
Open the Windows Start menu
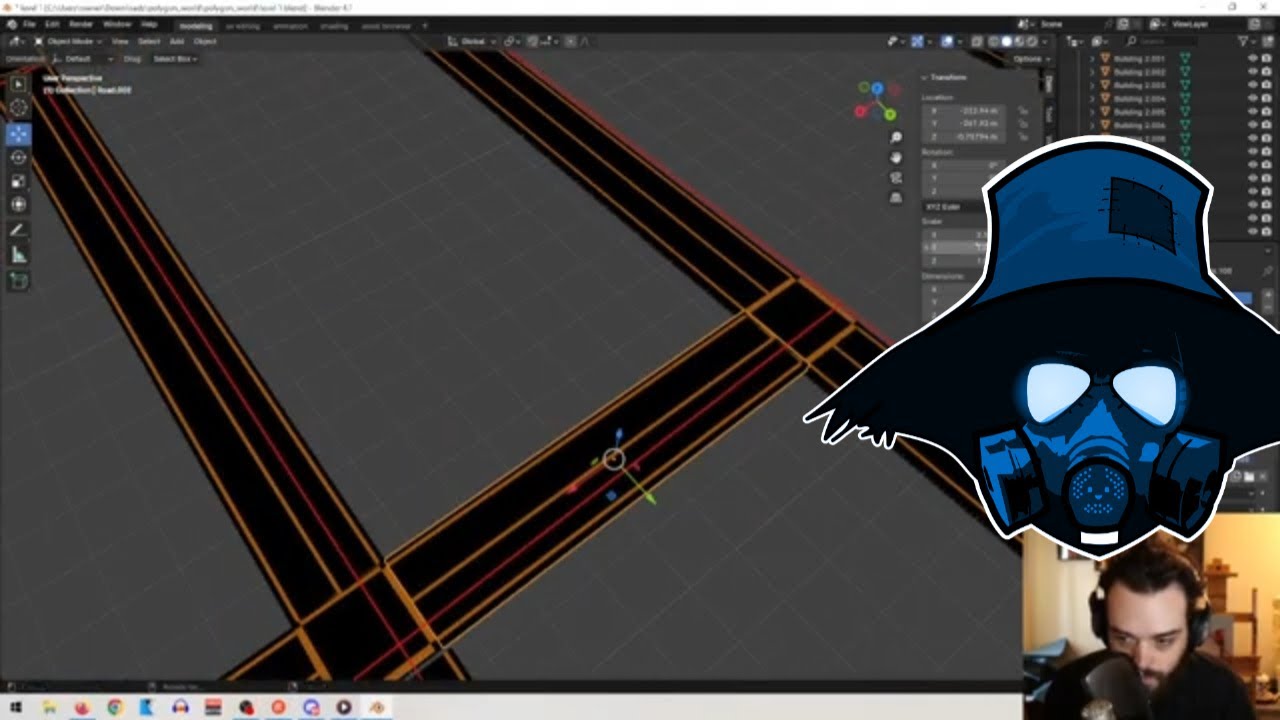coord(16,707)
